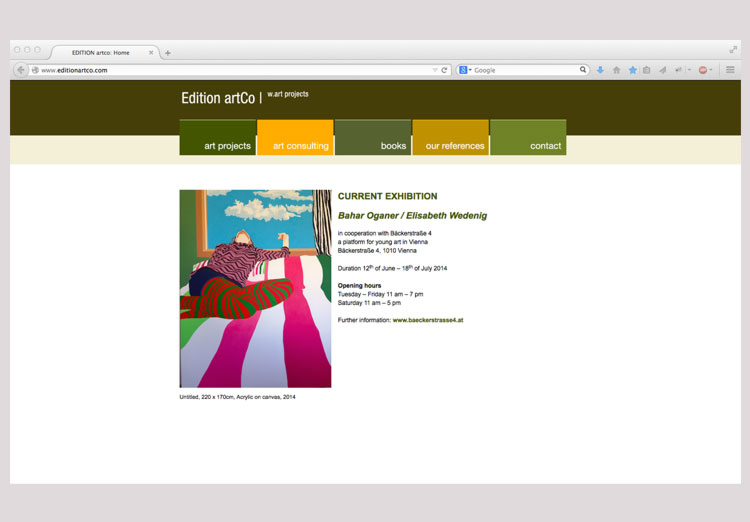Reload the page with the refresh icon
The image size is (750, 522).
444,70
